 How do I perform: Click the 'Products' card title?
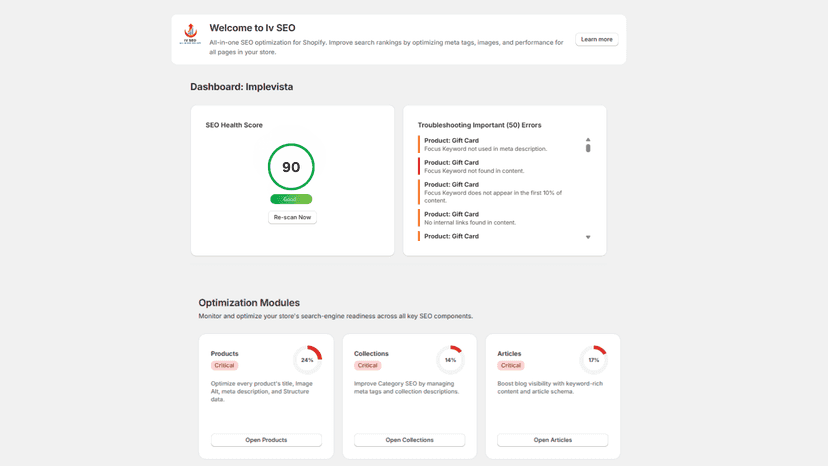pyautogui.click(x=224, y=353)
